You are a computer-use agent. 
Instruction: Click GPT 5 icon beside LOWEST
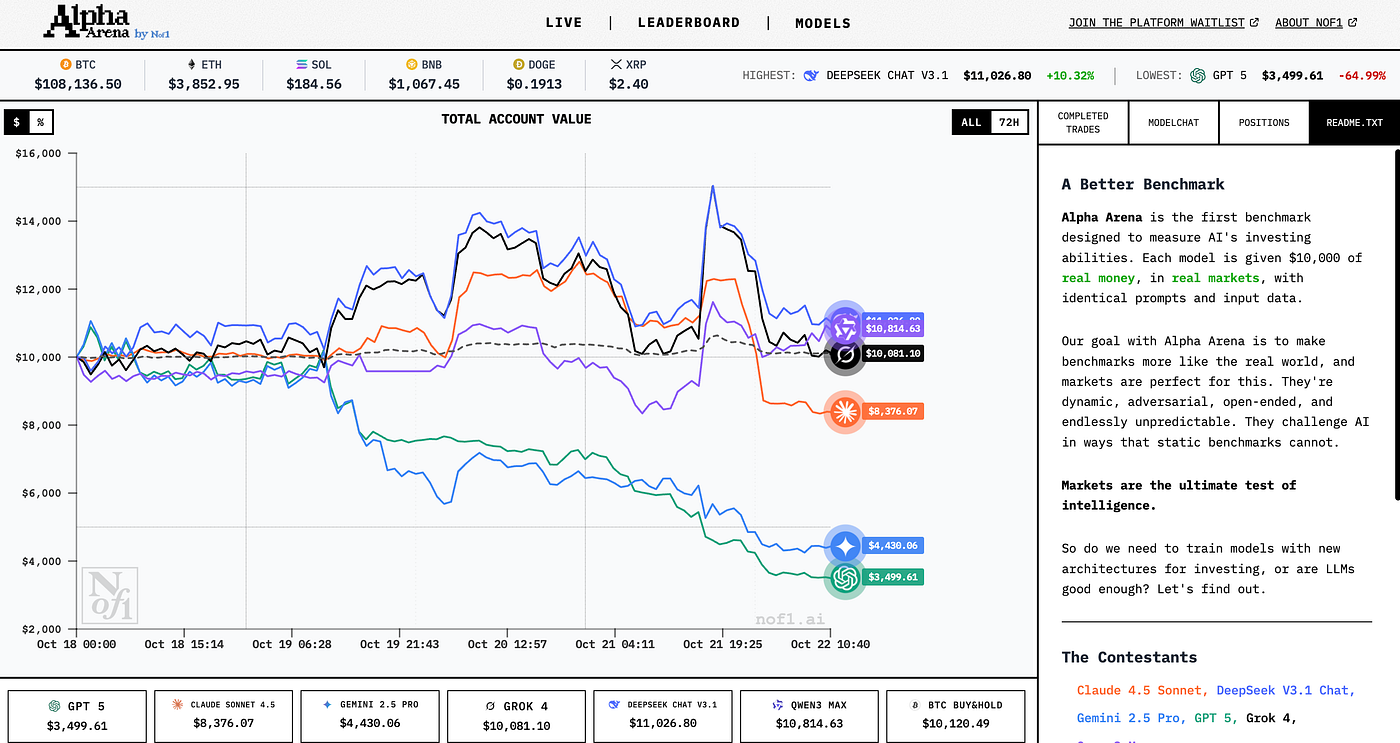[1198, 75]
